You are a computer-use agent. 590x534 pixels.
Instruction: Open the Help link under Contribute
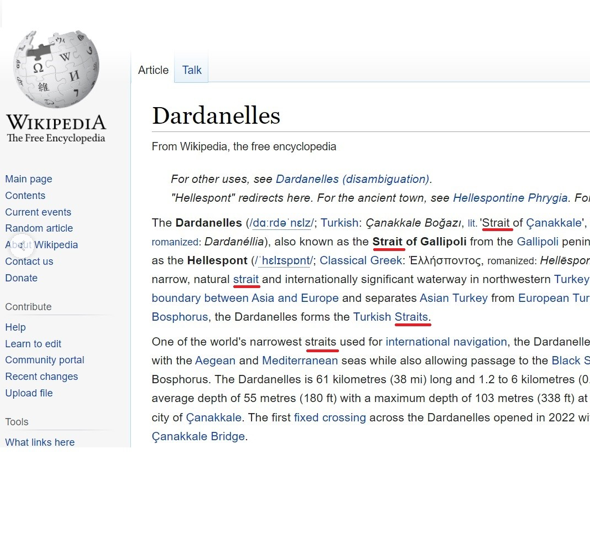(15, 327)
